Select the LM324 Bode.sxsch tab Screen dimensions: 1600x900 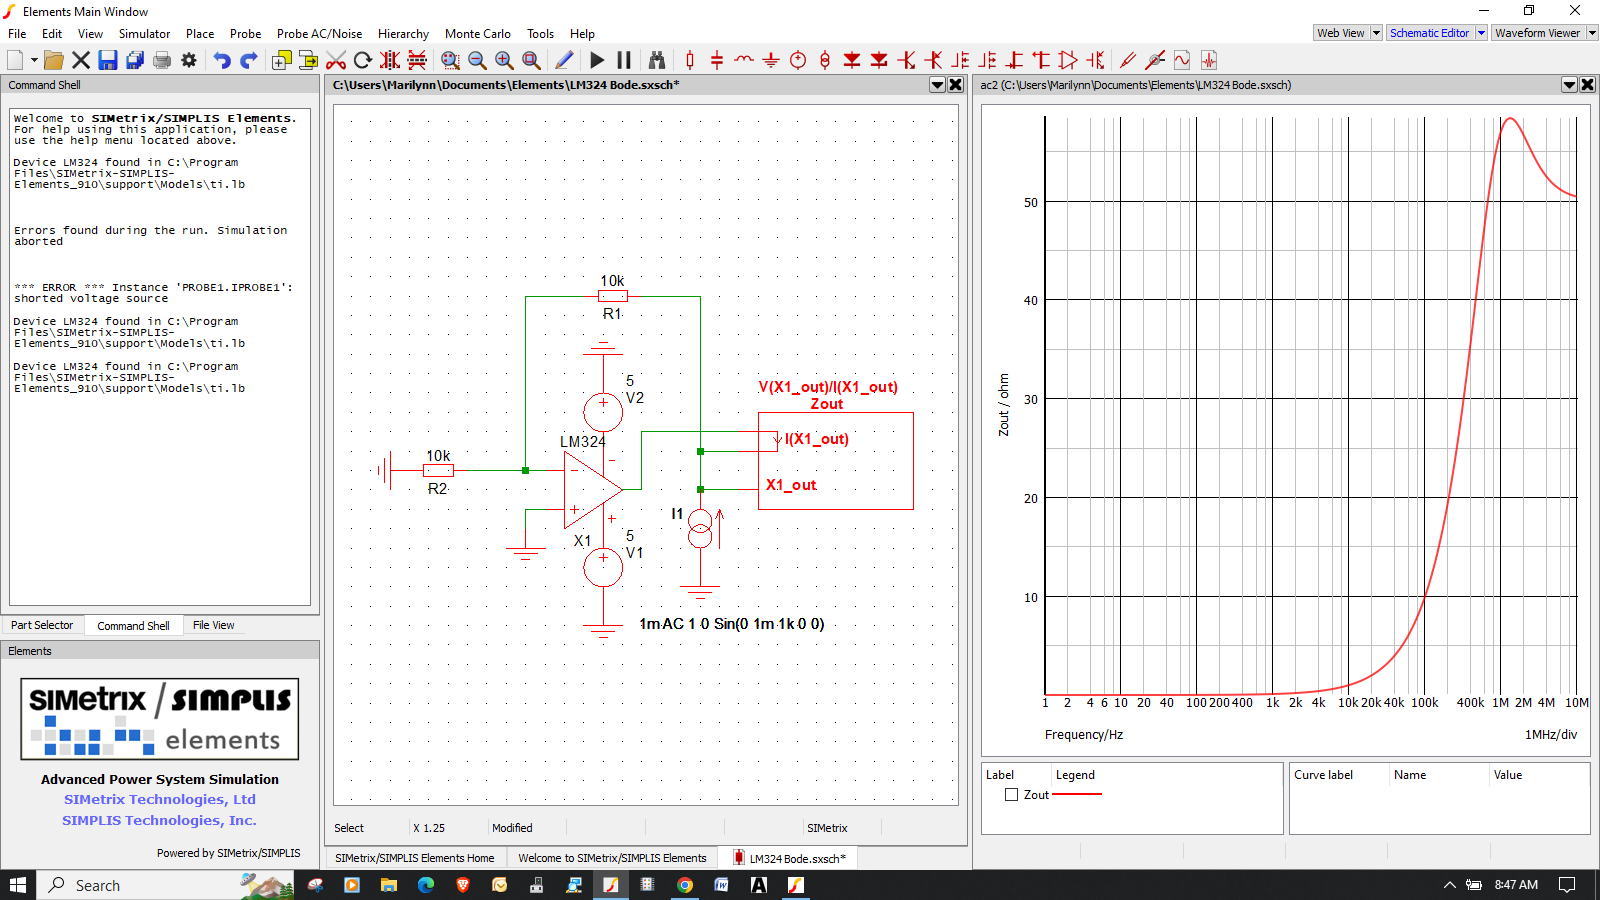[x=790, y=858]
